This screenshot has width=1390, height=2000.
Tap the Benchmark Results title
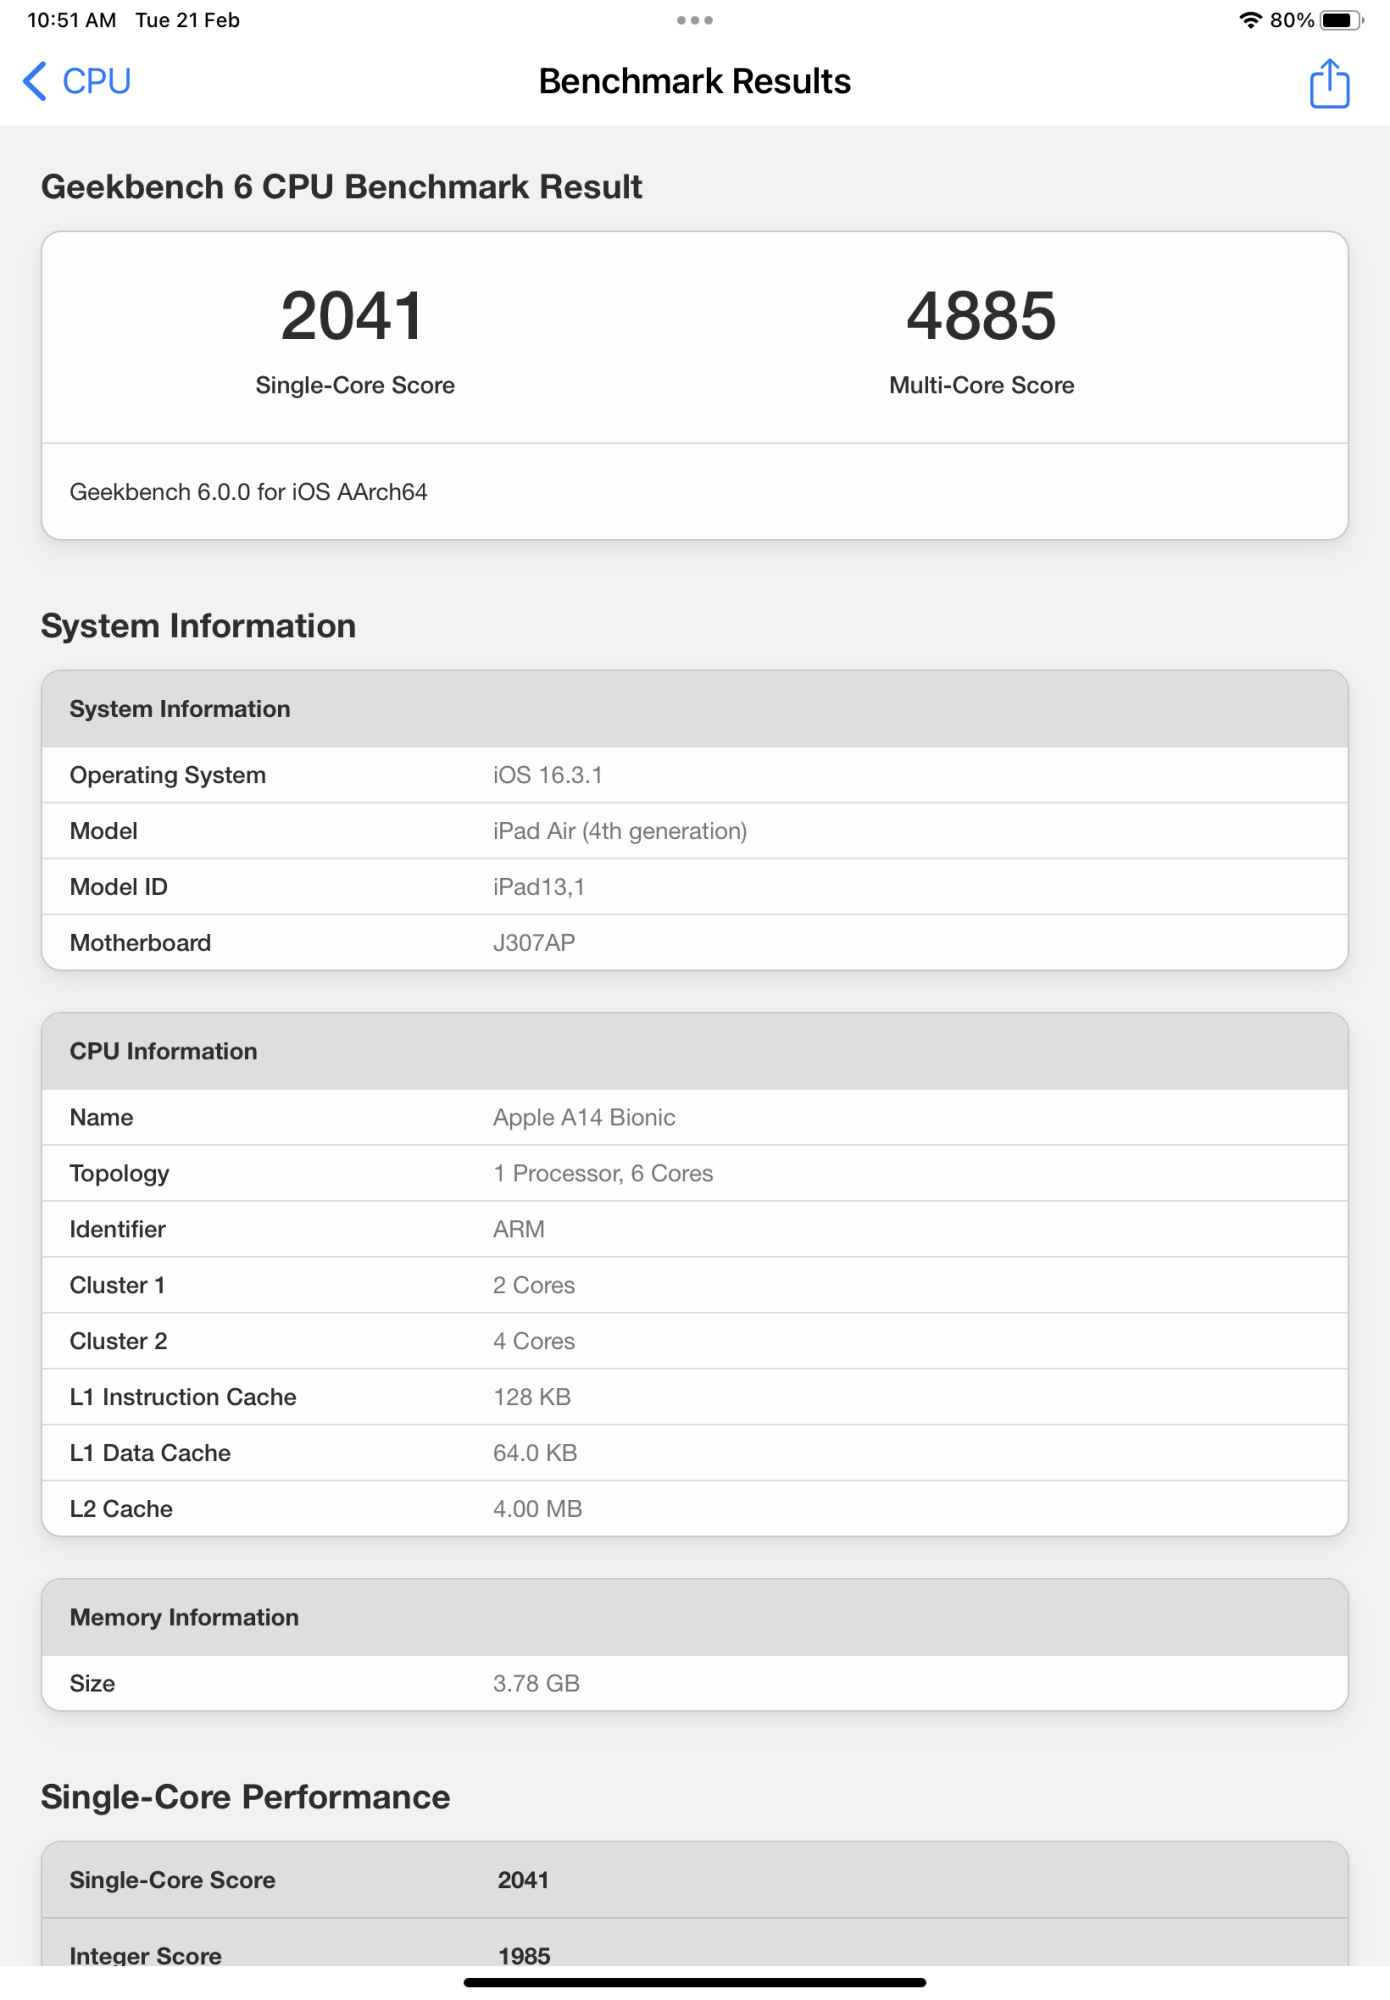695,81
